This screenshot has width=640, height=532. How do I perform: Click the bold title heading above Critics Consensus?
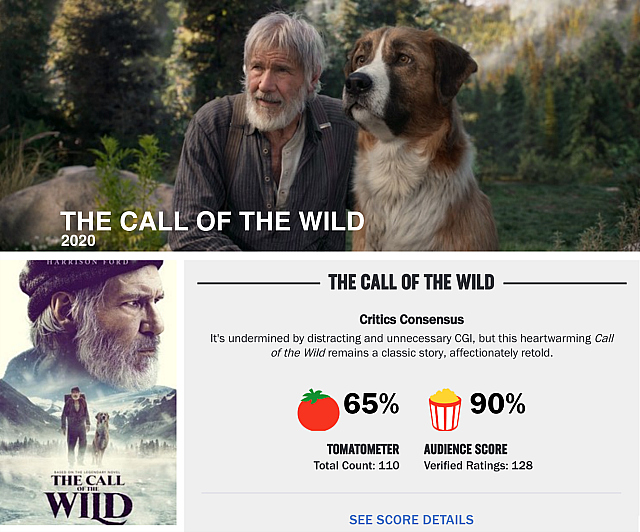tap(411, 282)
